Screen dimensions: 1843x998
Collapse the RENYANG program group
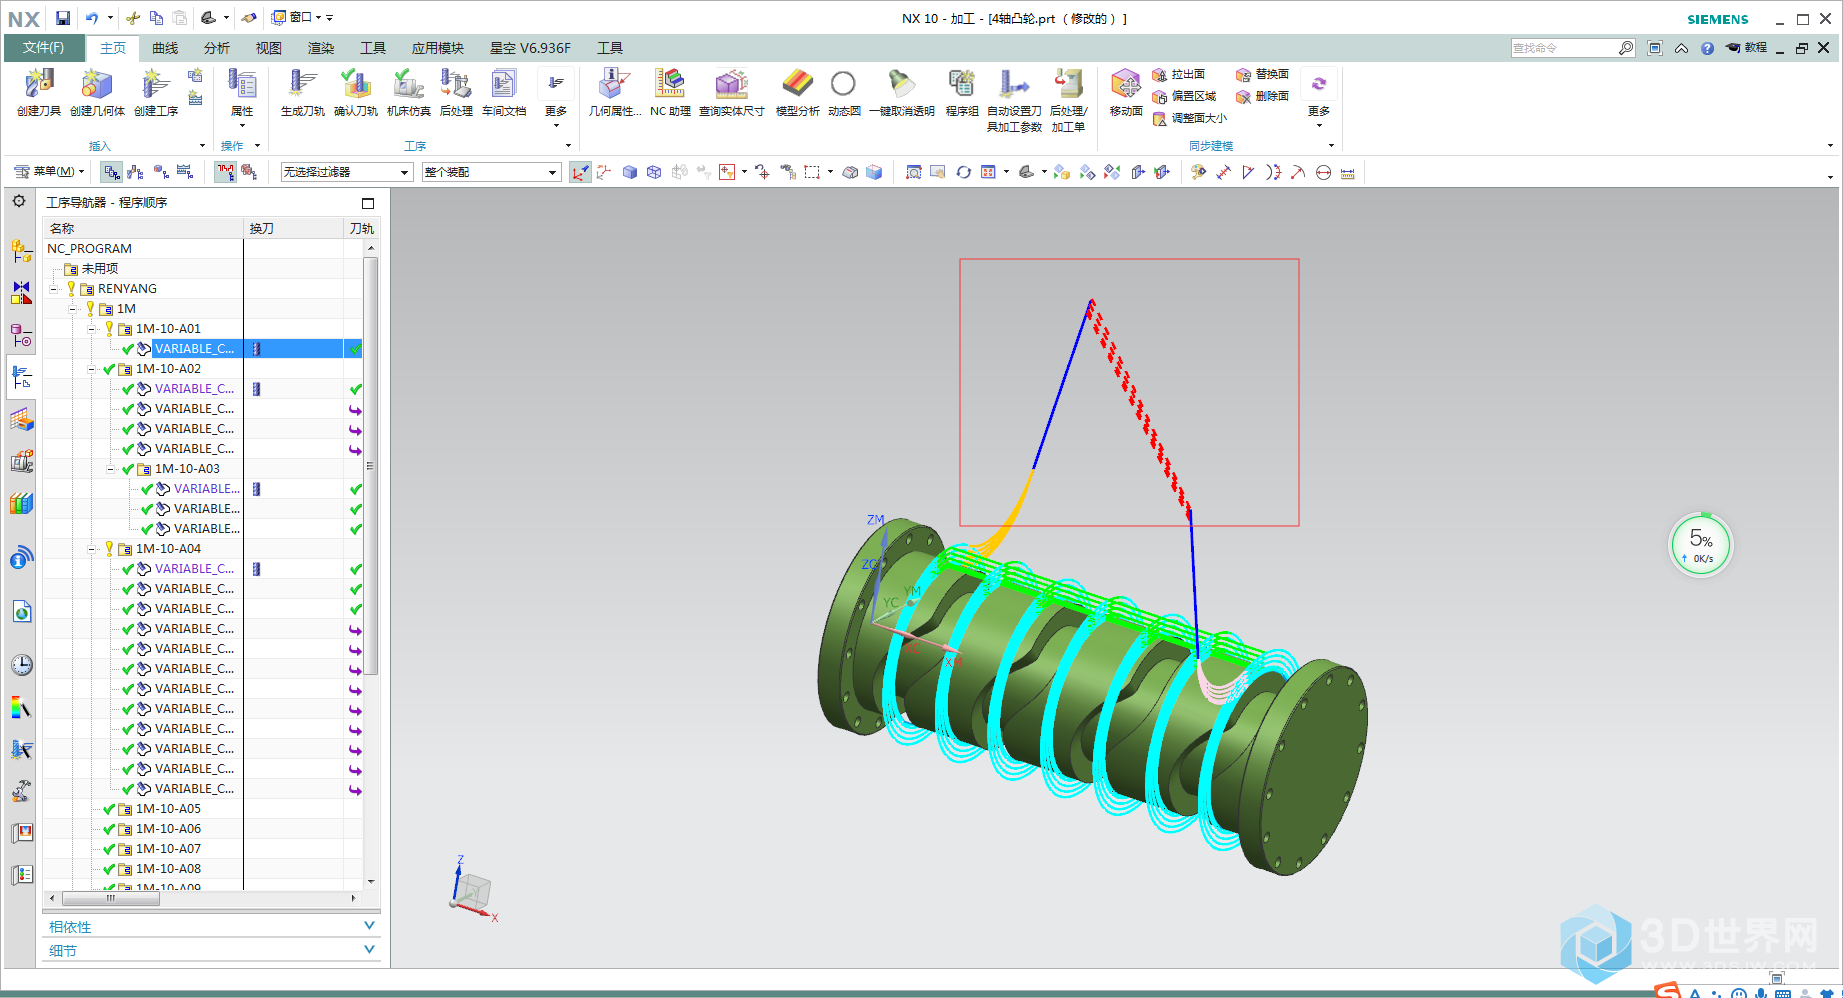[x=55, y=289]
